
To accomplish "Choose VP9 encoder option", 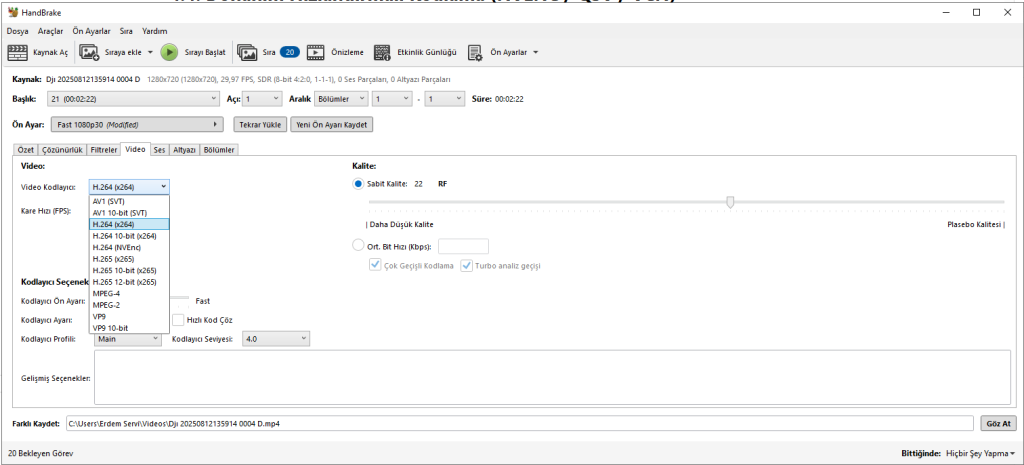I will (x=129, y=316).
